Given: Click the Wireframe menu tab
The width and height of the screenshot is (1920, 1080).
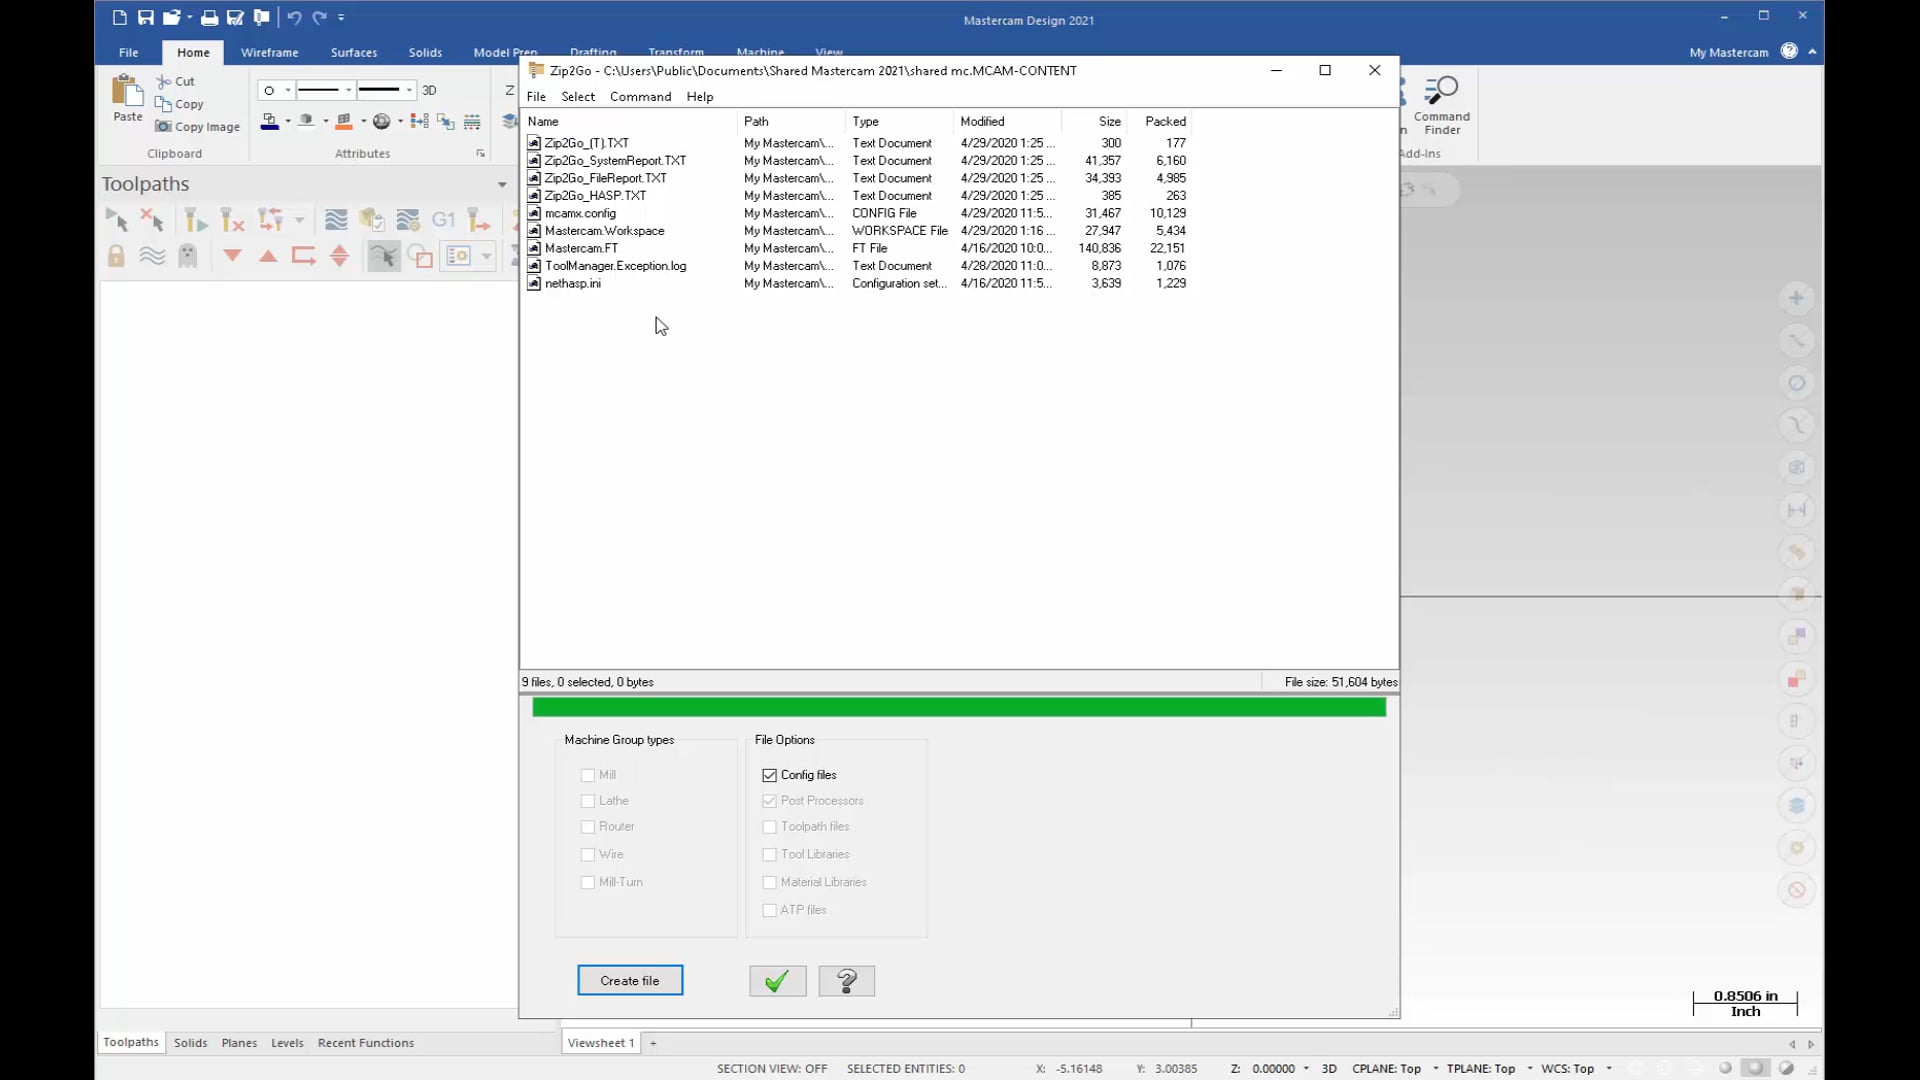Looking at the screenshot, I should [269, 51].
